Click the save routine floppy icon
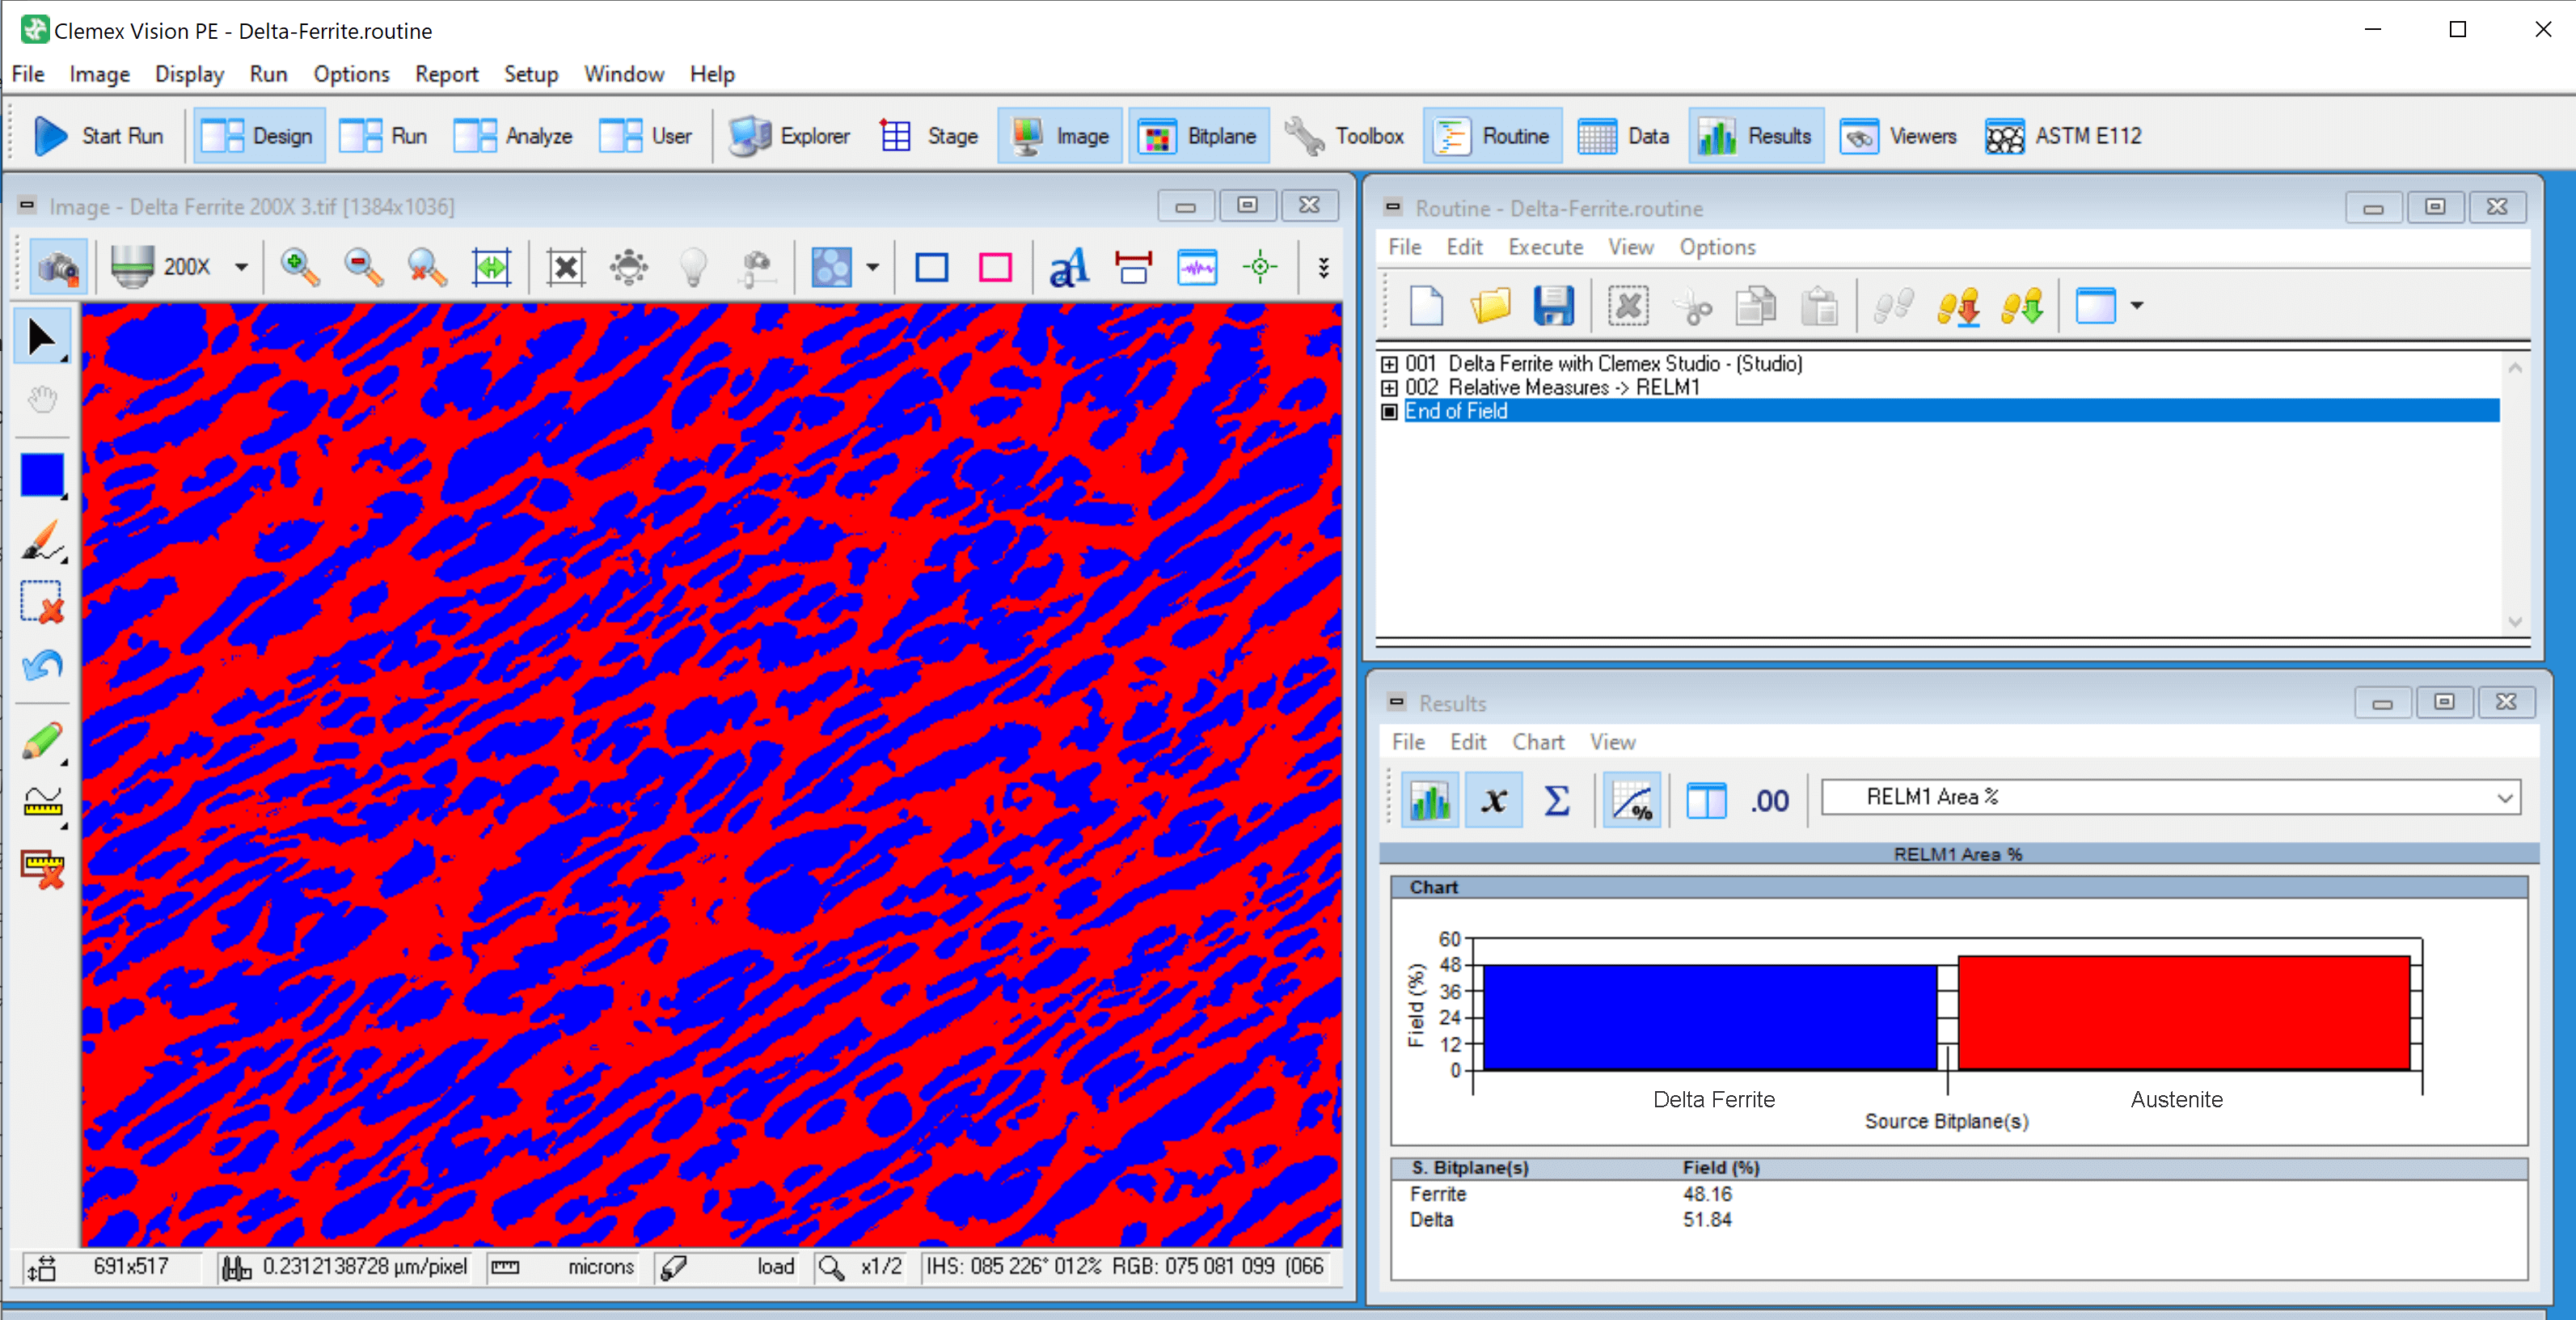 (1553, 306)
